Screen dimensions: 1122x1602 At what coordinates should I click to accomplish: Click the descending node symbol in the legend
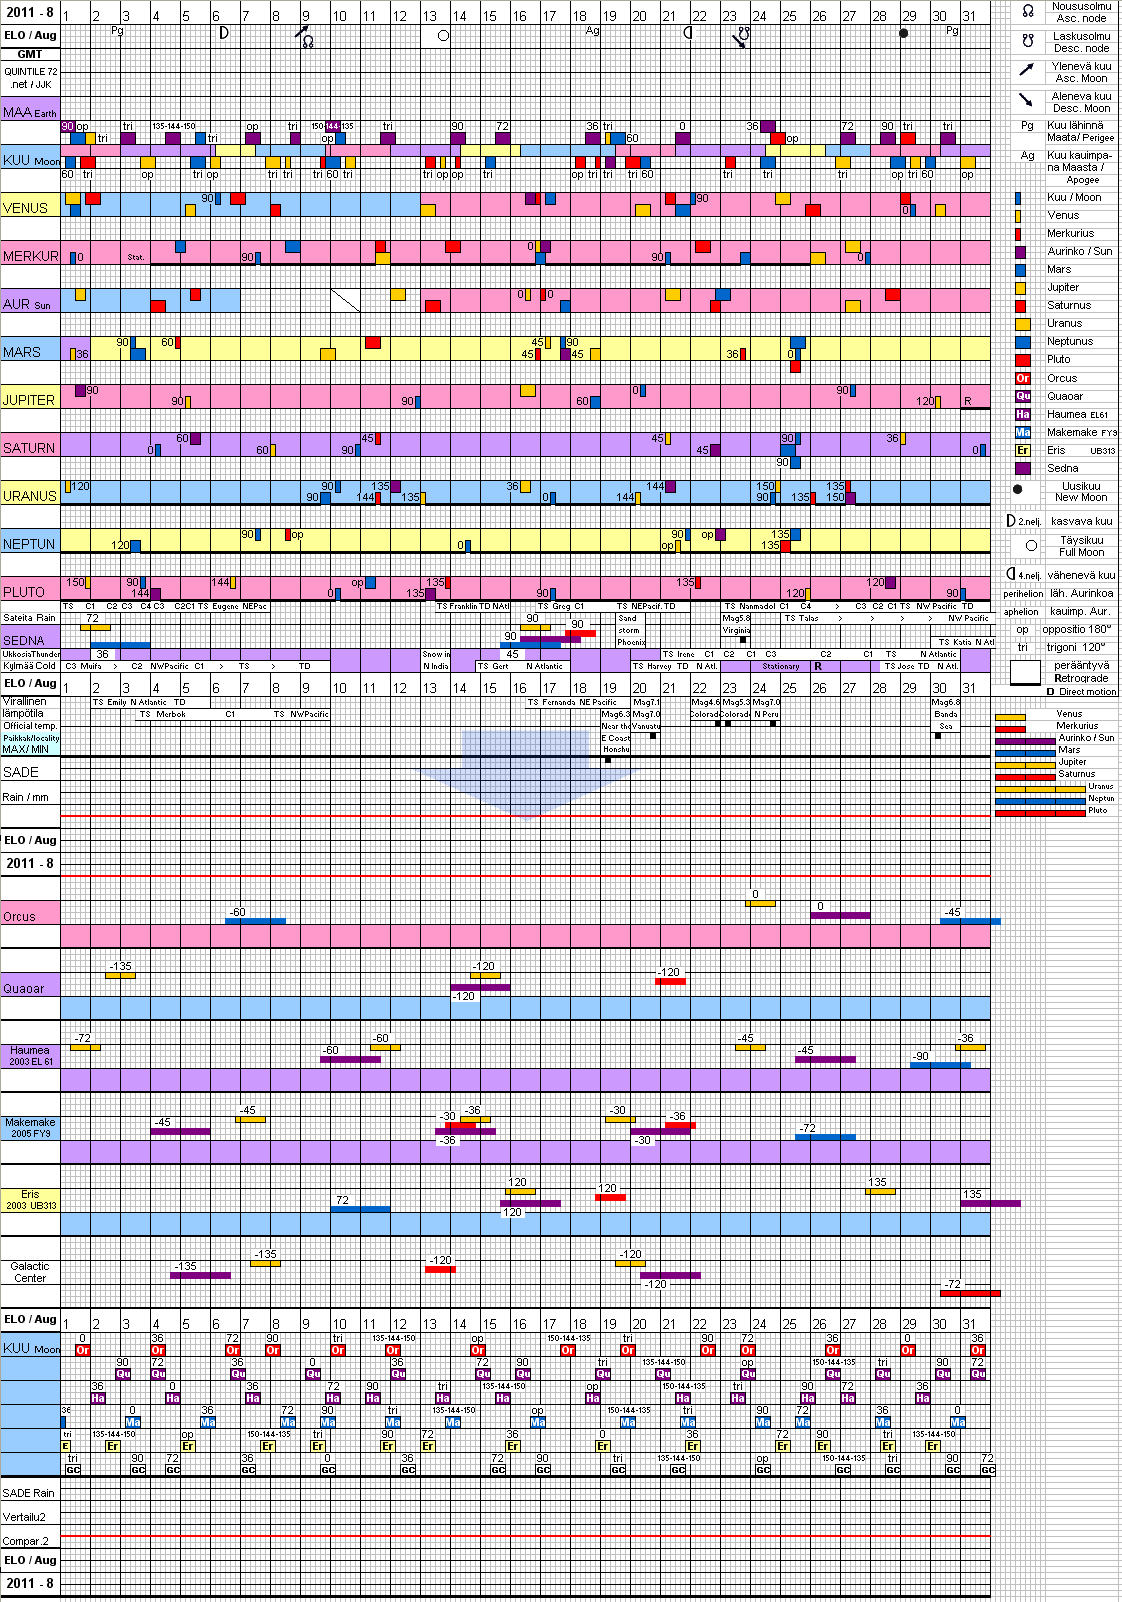click(x=1027, y=42)
